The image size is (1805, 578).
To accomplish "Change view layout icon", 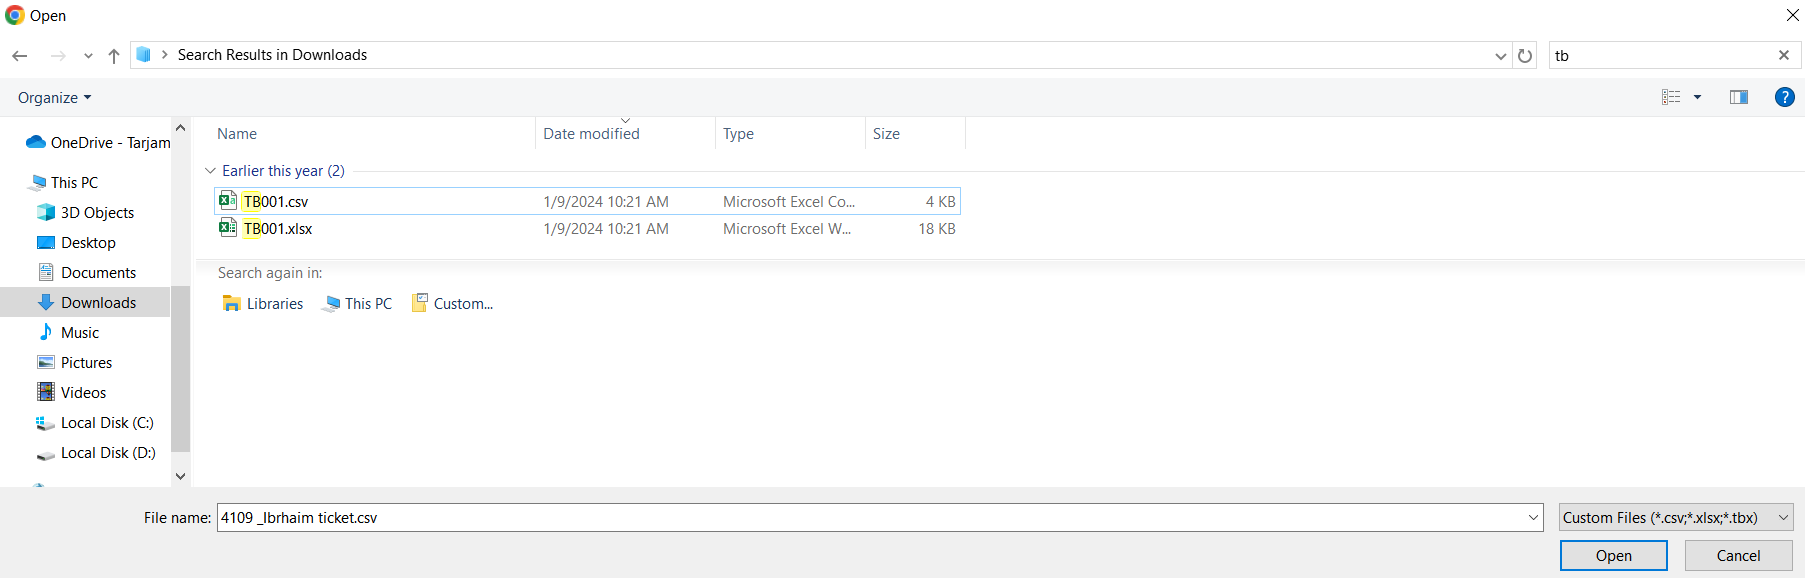I will tap(1671, 97).
